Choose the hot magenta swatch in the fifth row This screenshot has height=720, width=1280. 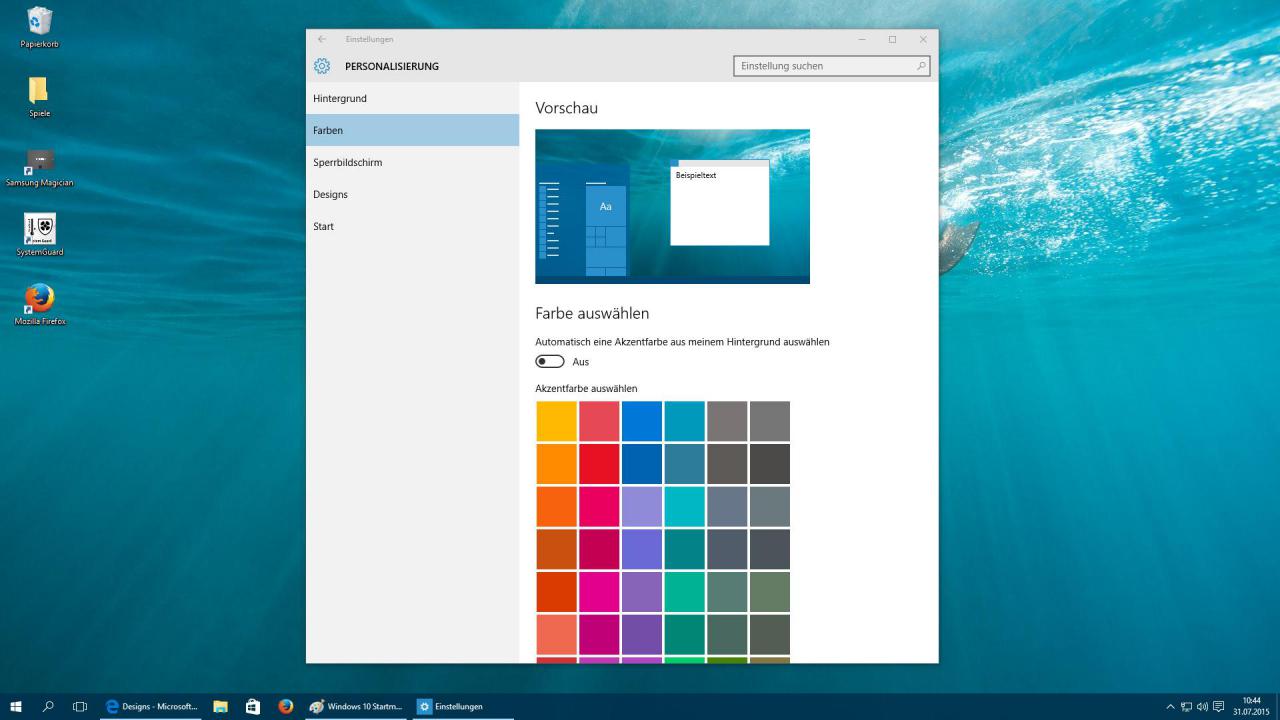click(x=599, y=591)
